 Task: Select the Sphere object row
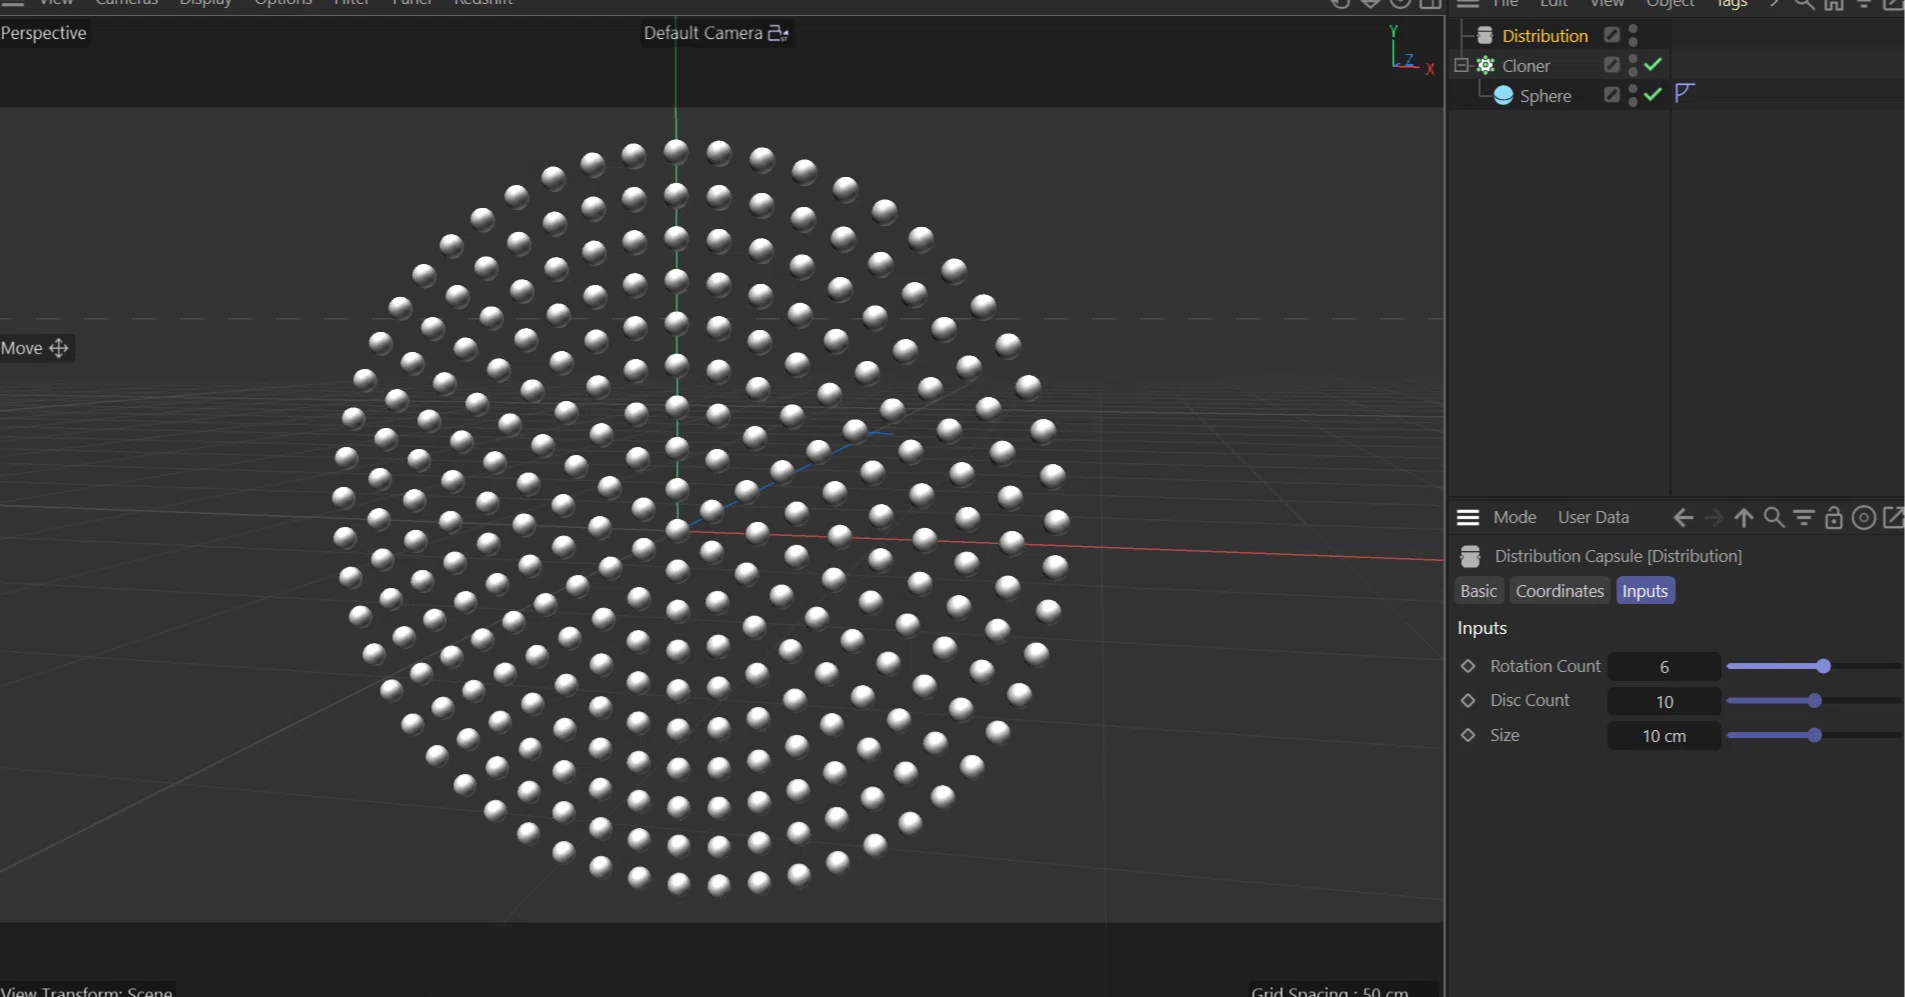pos(1546,95)
